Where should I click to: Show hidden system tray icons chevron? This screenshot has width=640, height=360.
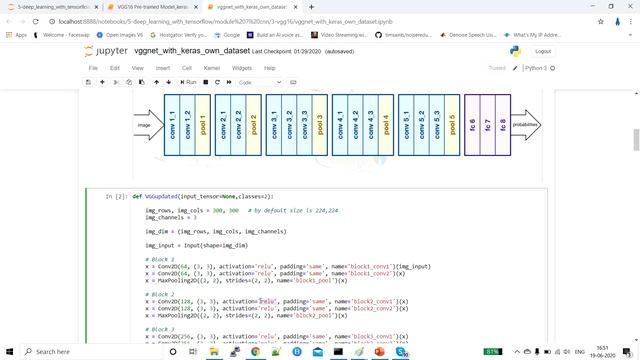(x=517, y=351)
